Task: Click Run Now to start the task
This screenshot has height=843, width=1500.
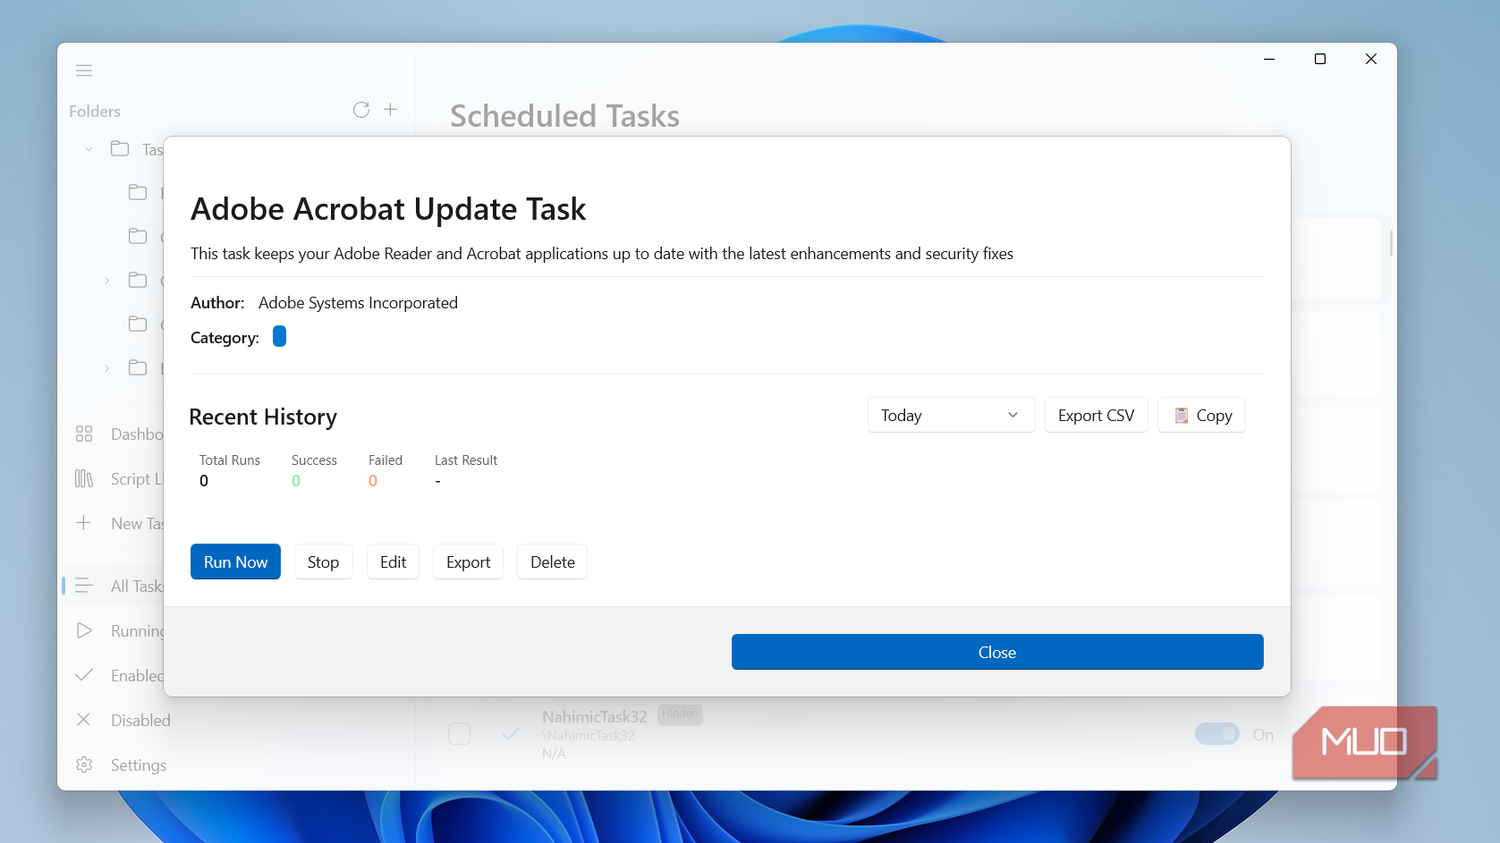Action: coord(236,562)
